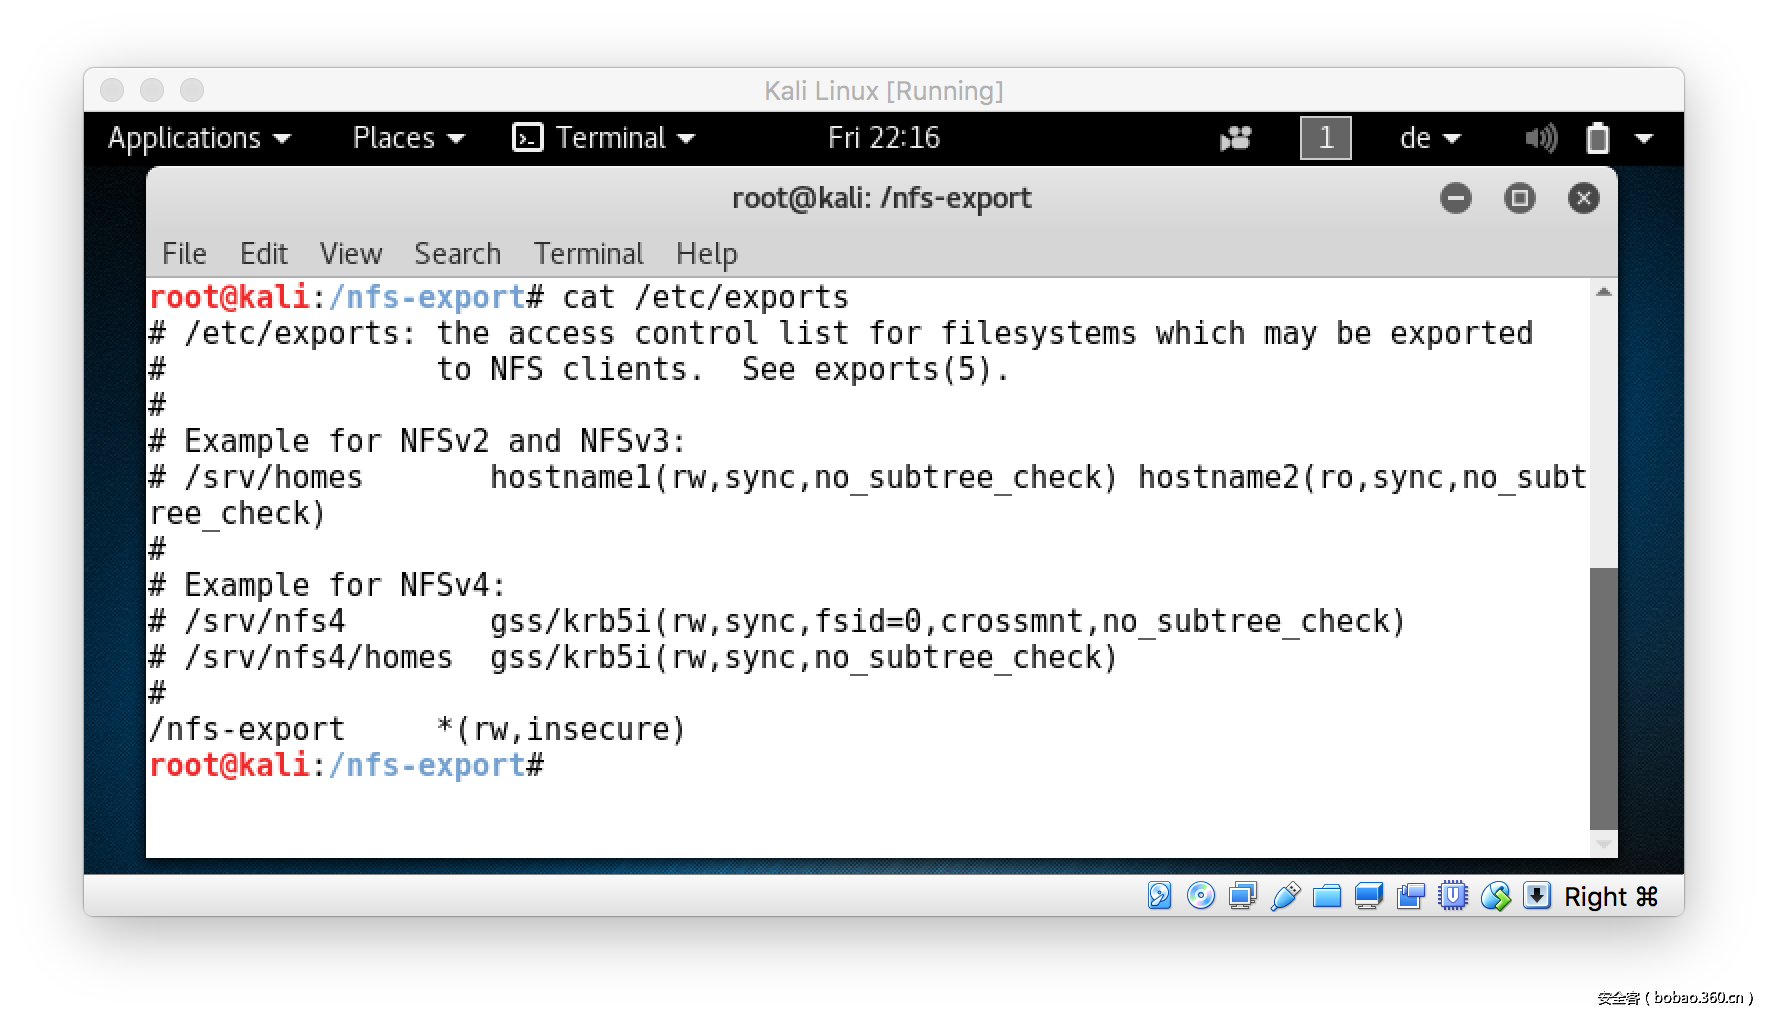Click the optical disc status icon
Screen dimensions: 1768x1016
[x=1201, y=895]
